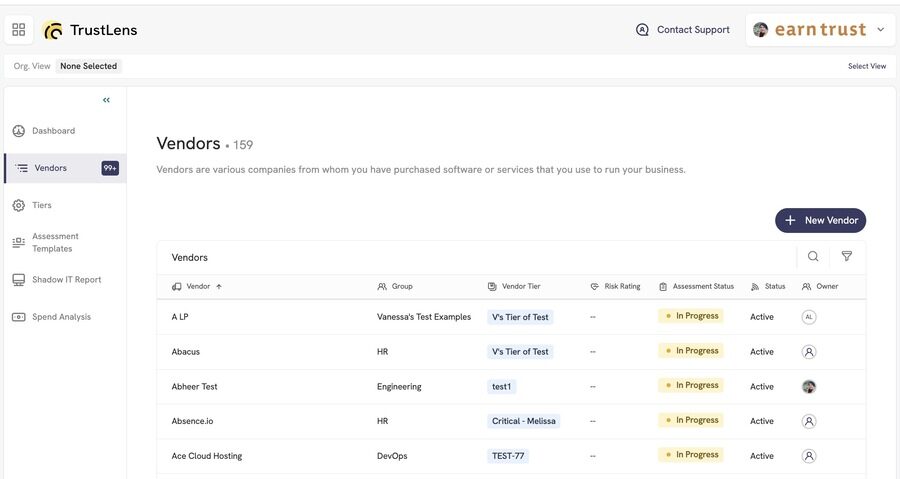Open the app grid launcher icon
The height and width of the screenshot is (479, 900).
(19, 30)
